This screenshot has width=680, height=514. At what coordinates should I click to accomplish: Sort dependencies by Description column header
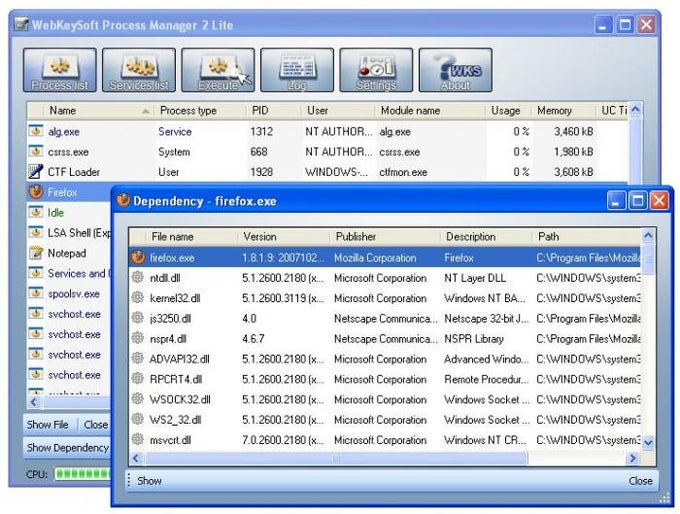[x=486, y=237]
